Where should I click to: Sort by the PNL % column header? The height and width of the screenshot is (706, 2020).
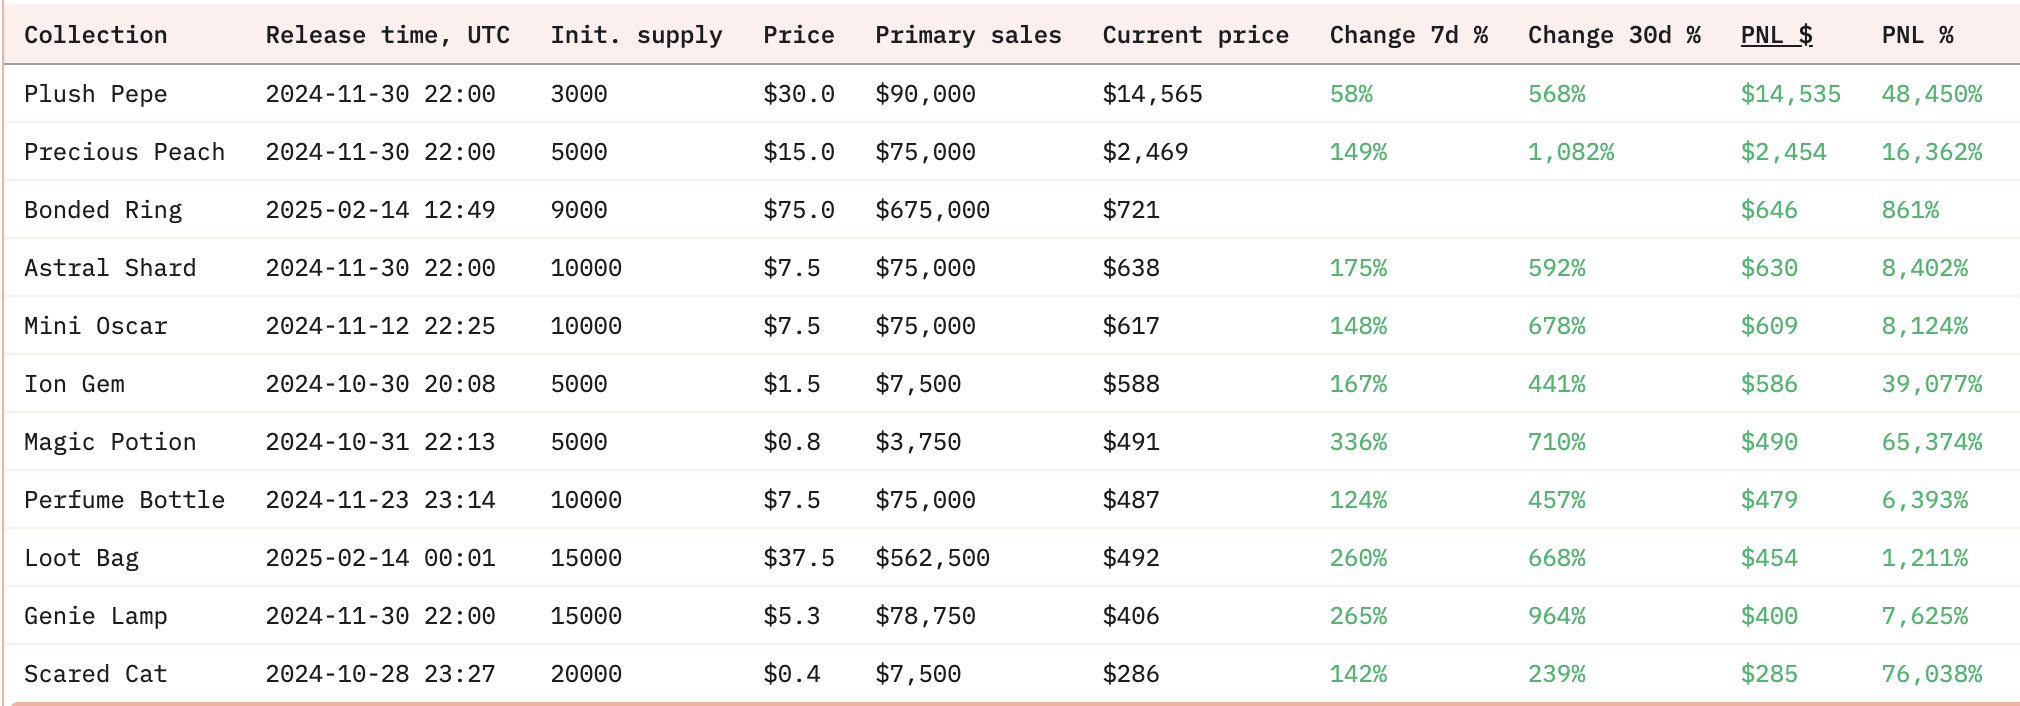pos(1917,35)
